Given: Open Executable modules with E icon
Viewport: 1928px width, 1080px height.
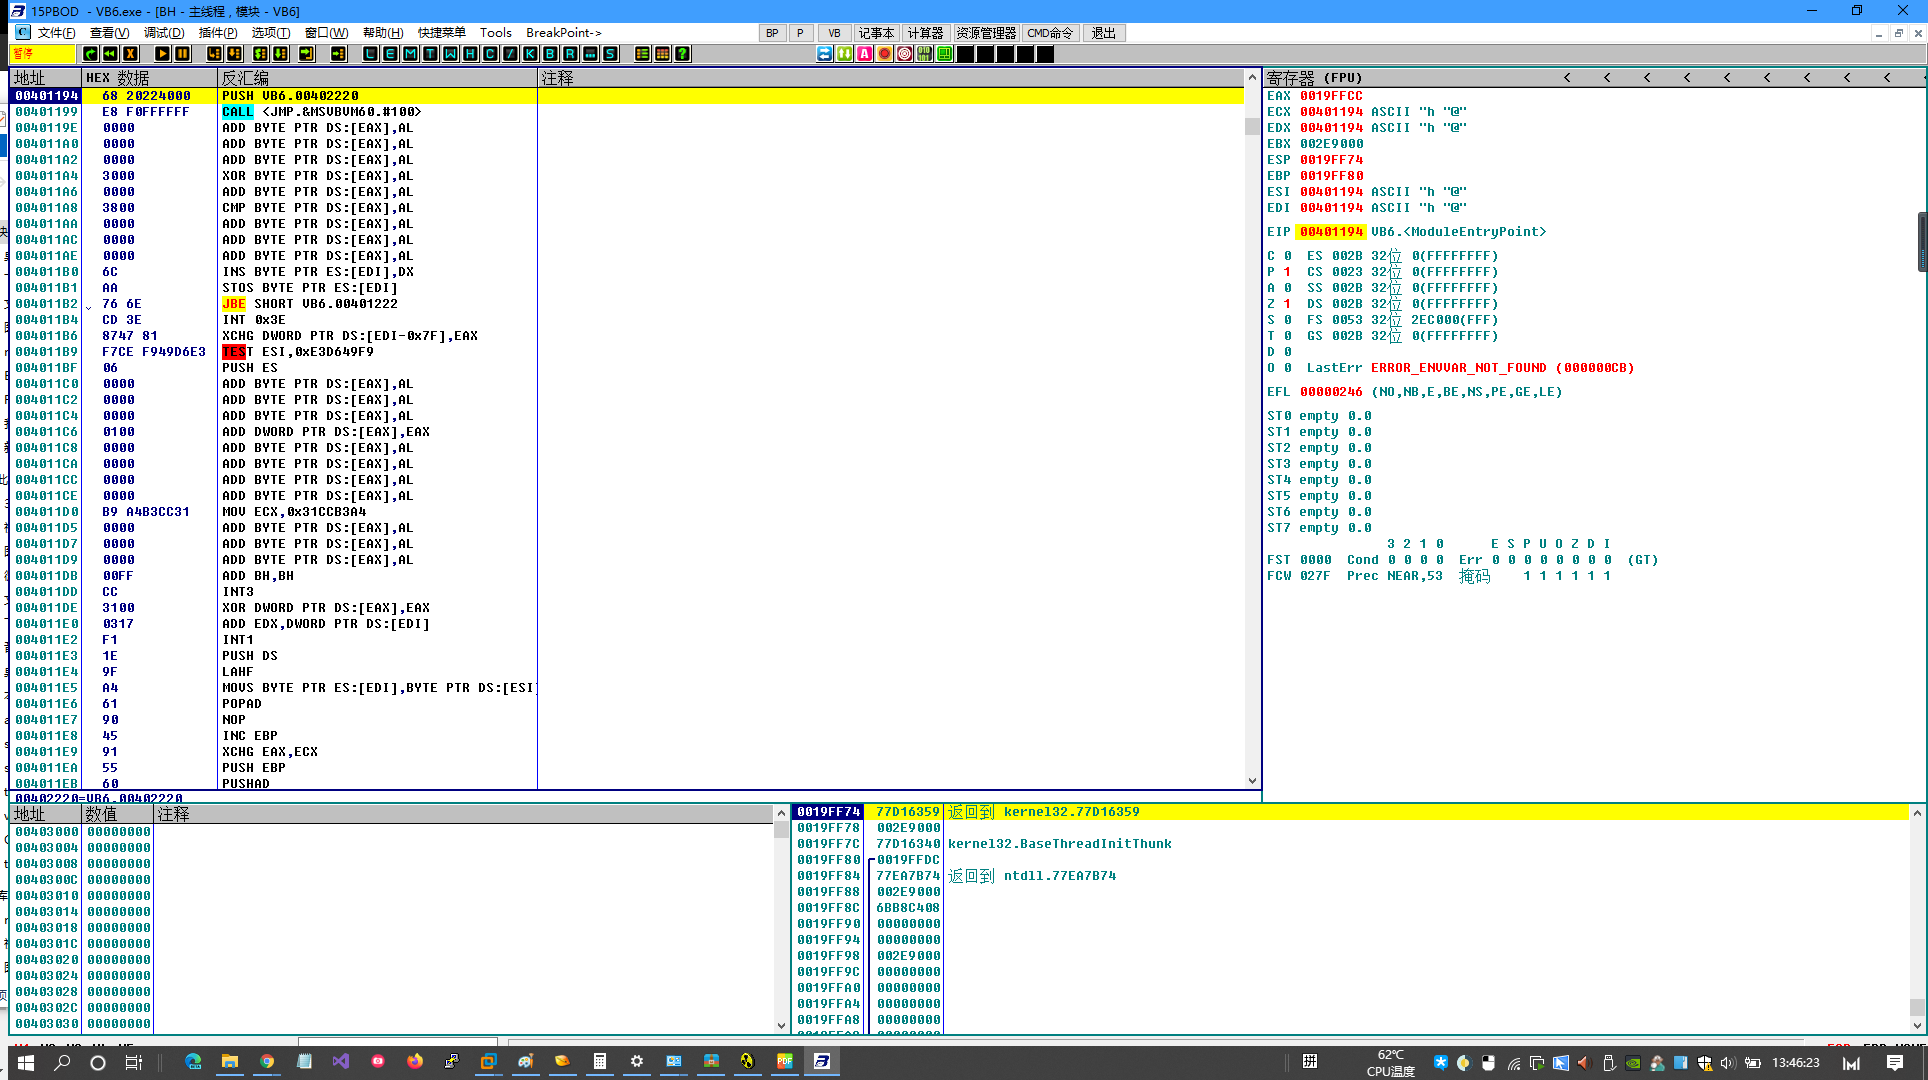Looking at the screenshot, I should coord(390,54).
